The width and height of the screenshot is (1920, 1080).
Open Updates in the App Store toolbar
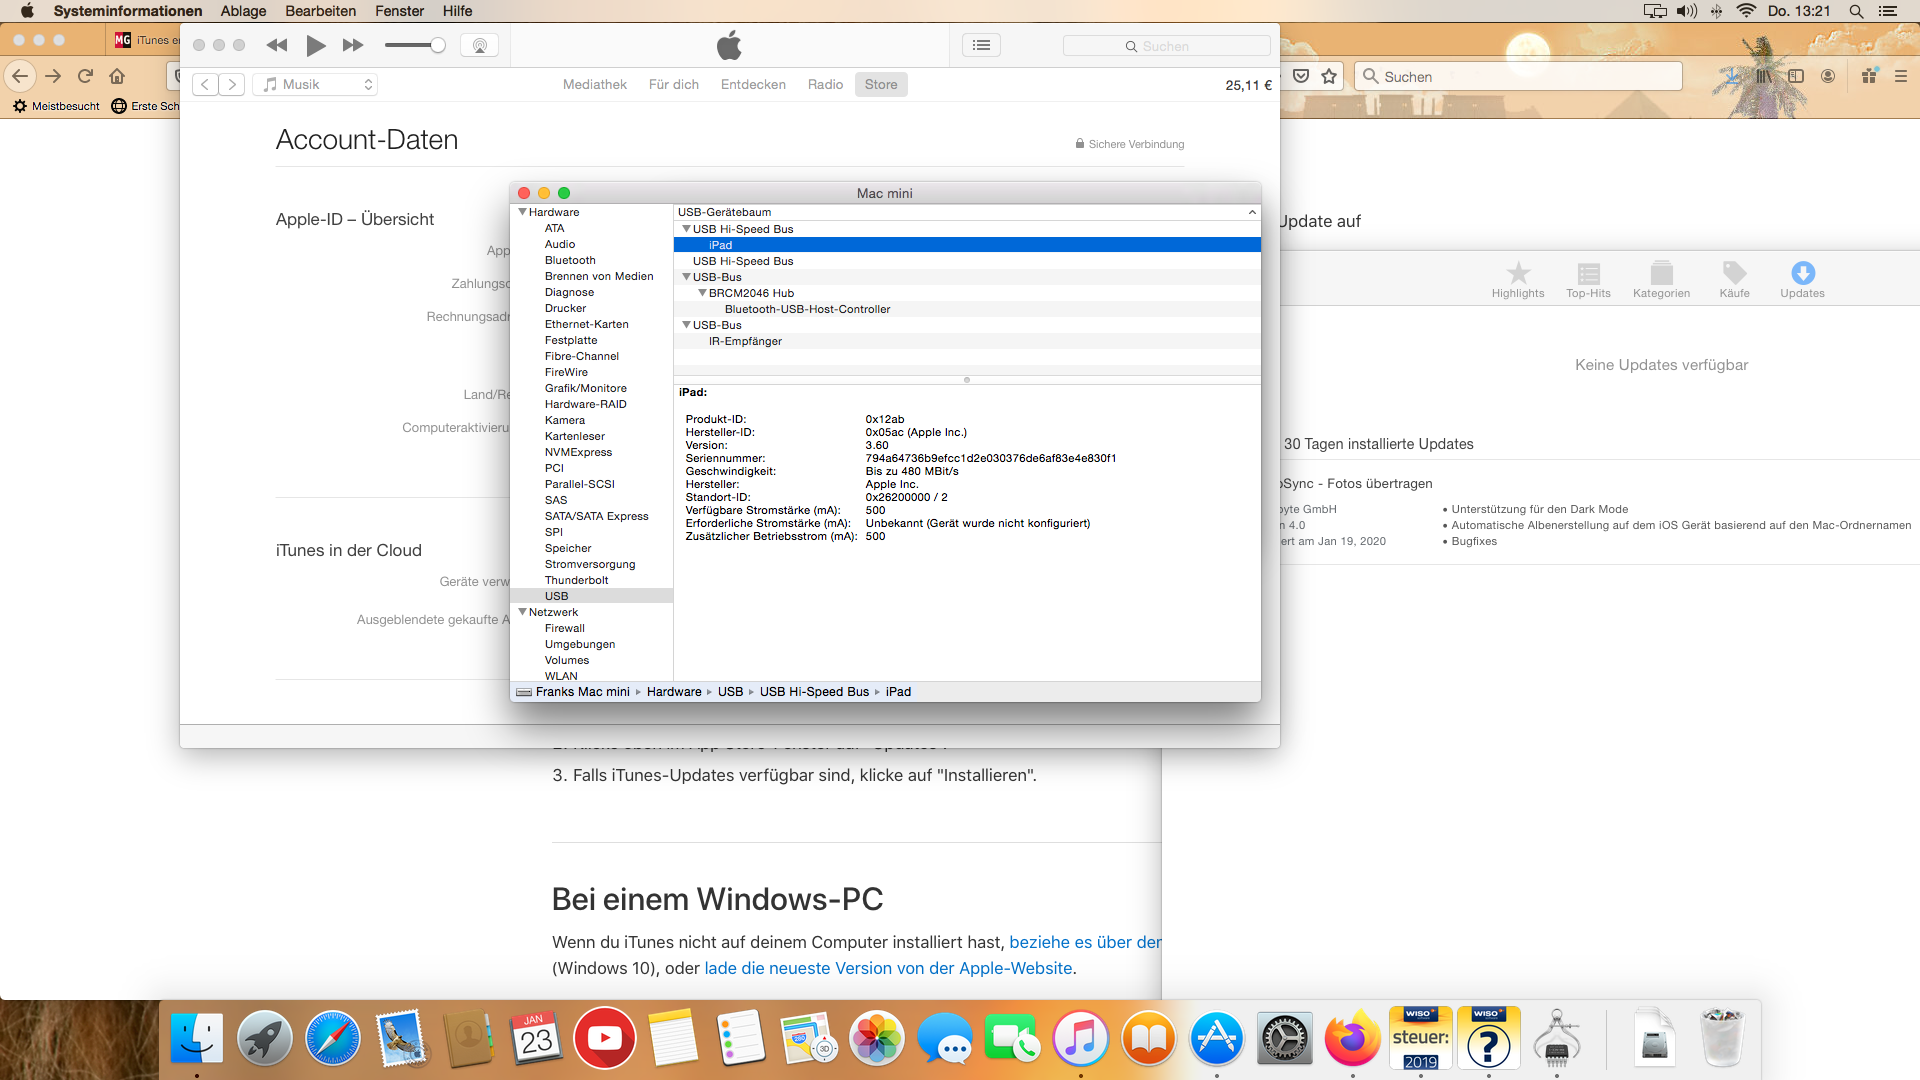coord(1802,279)
